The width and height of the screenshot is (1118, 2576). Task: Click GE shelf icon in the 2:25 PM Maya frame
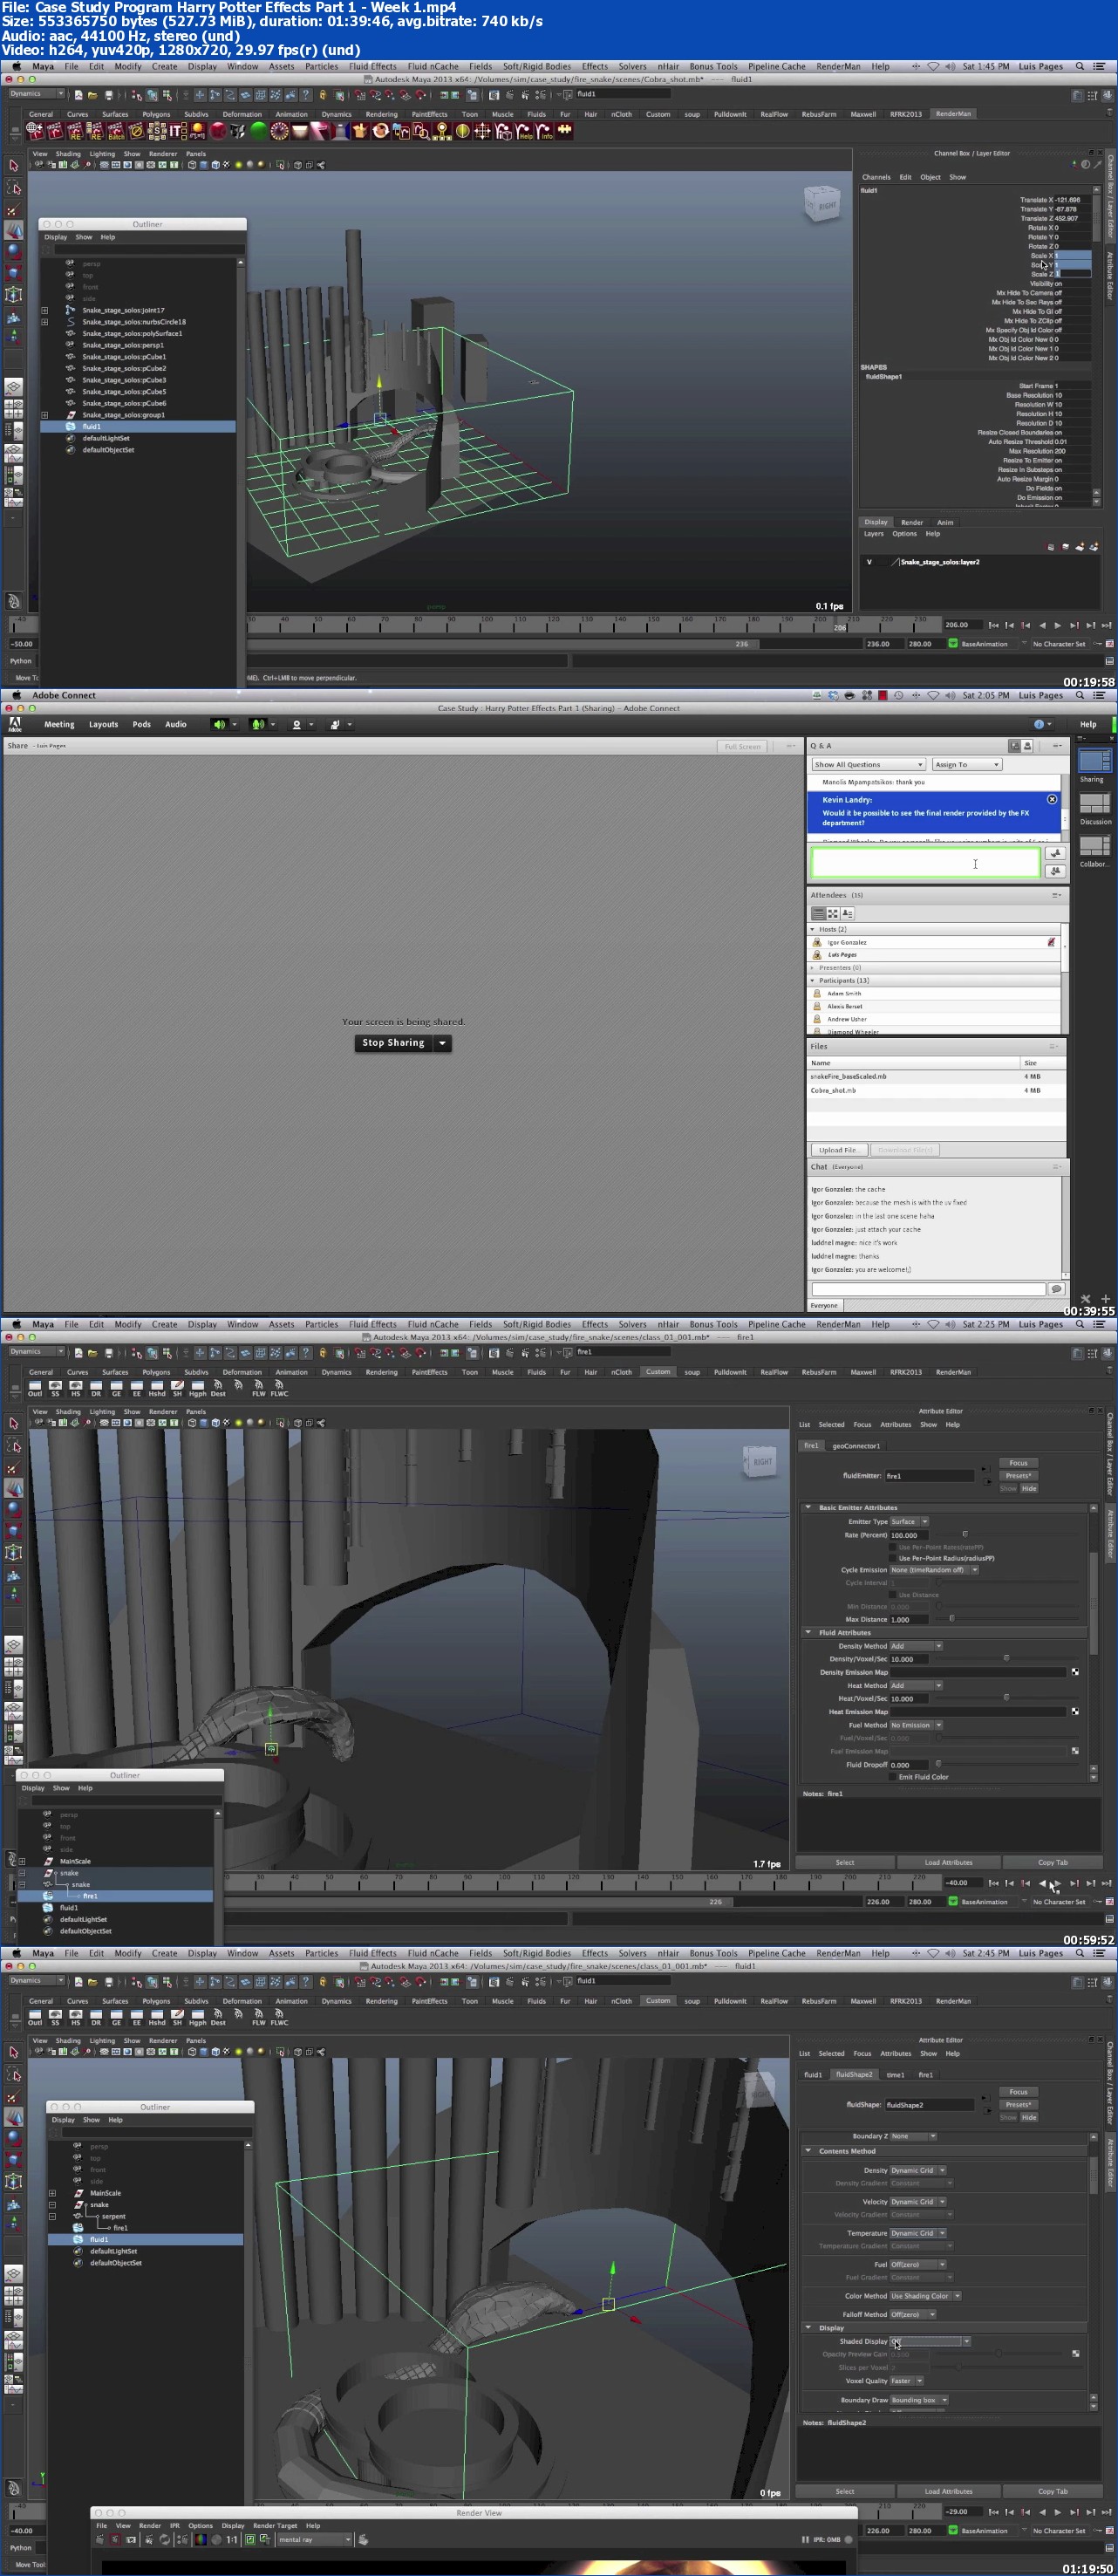(x=116, y=1388)
